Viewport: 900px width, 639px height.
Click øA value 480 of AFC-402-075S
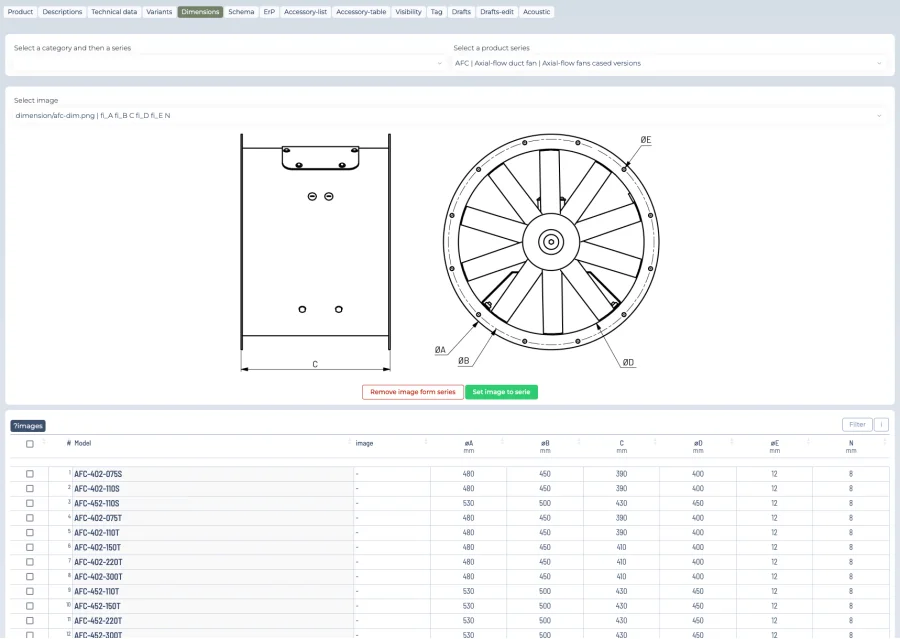(x=468, y=474)
